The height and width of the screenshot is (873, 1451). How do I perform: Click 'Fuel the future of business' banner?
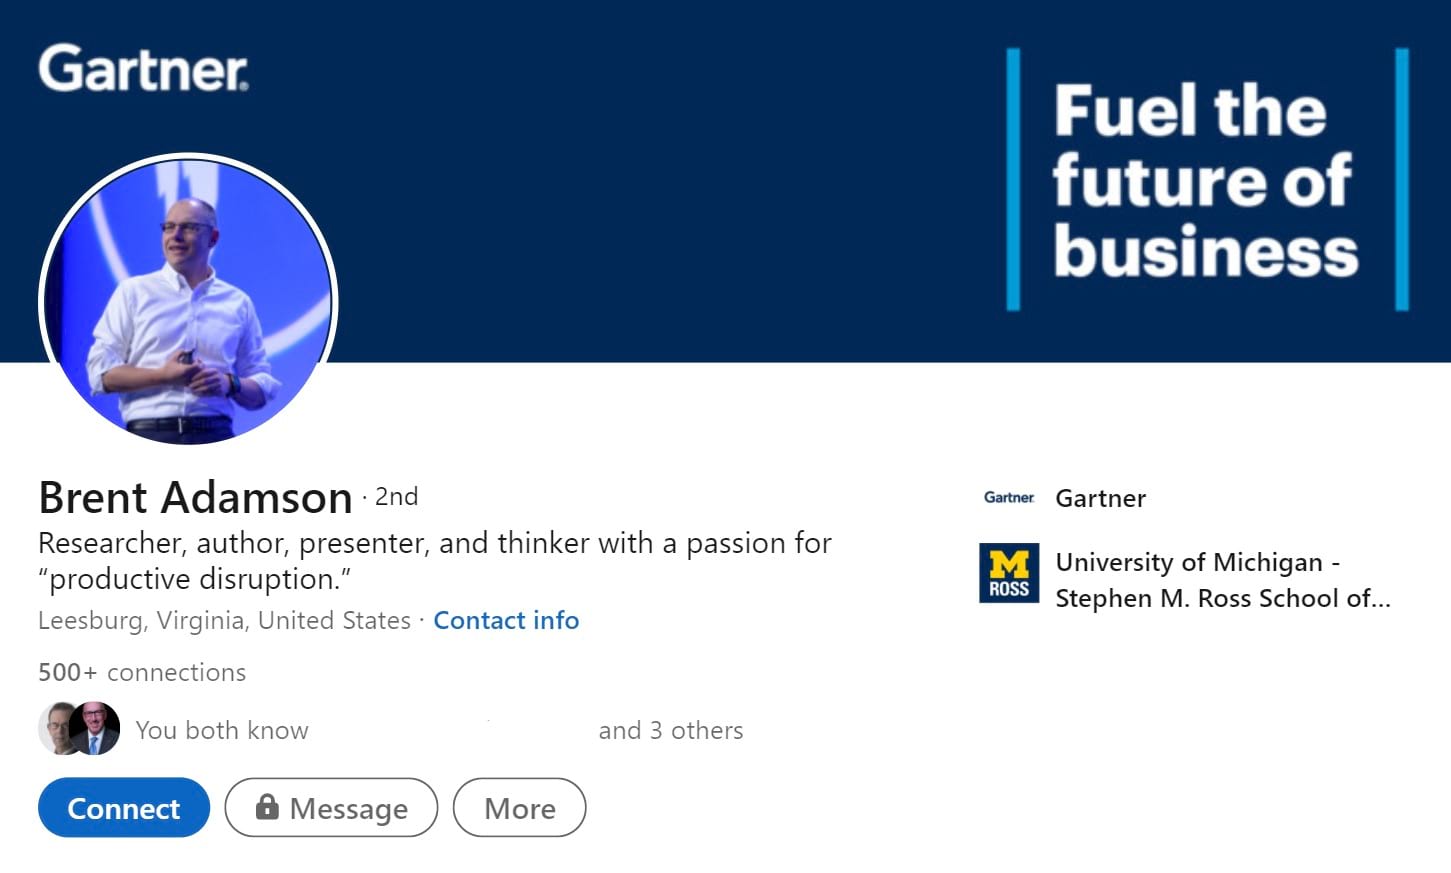[1206, 180]
